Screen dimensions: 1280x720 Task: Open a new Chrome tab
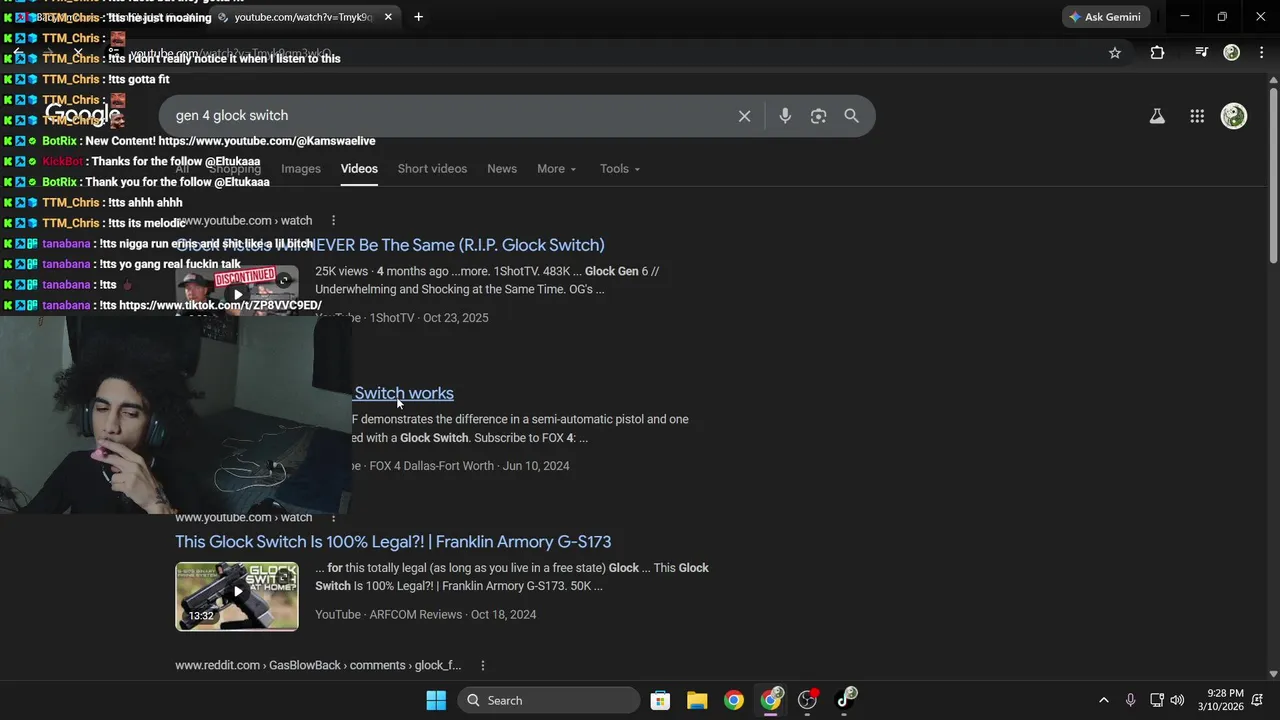point(418,17)
